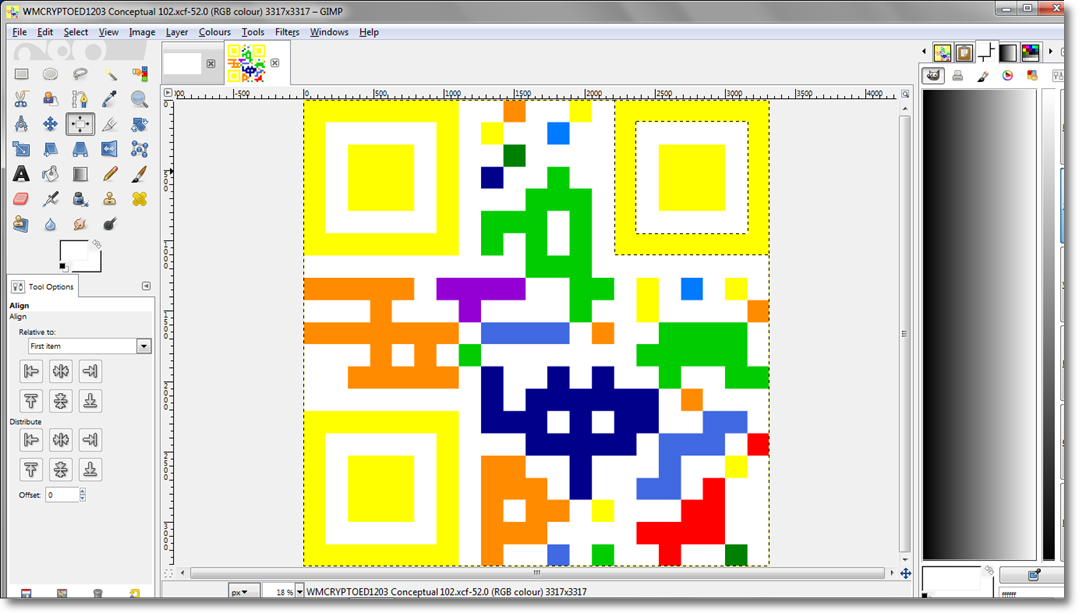Distribute bottoms of targets
1080x615 pixels.
coord(90,469)
